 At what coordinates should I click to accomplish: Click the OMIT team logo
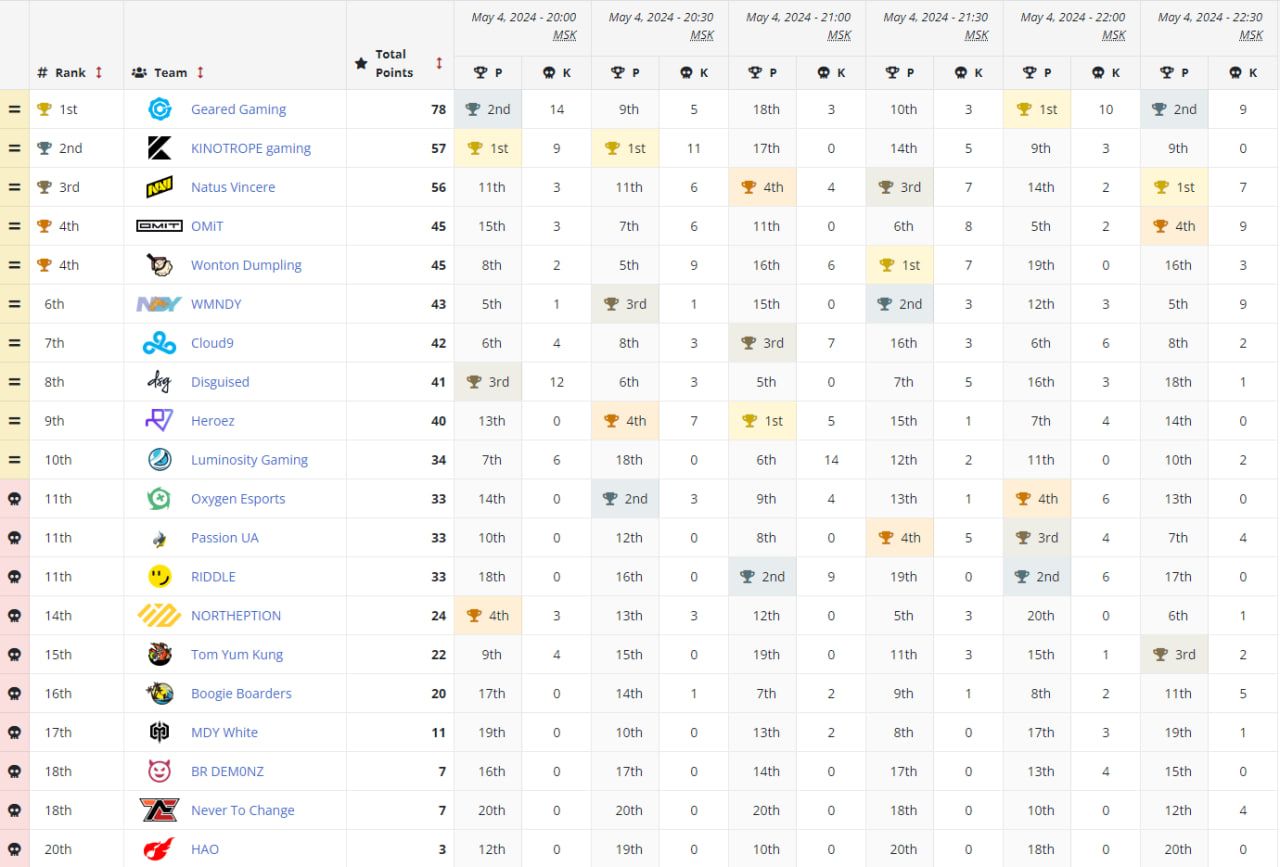(159, 226)
